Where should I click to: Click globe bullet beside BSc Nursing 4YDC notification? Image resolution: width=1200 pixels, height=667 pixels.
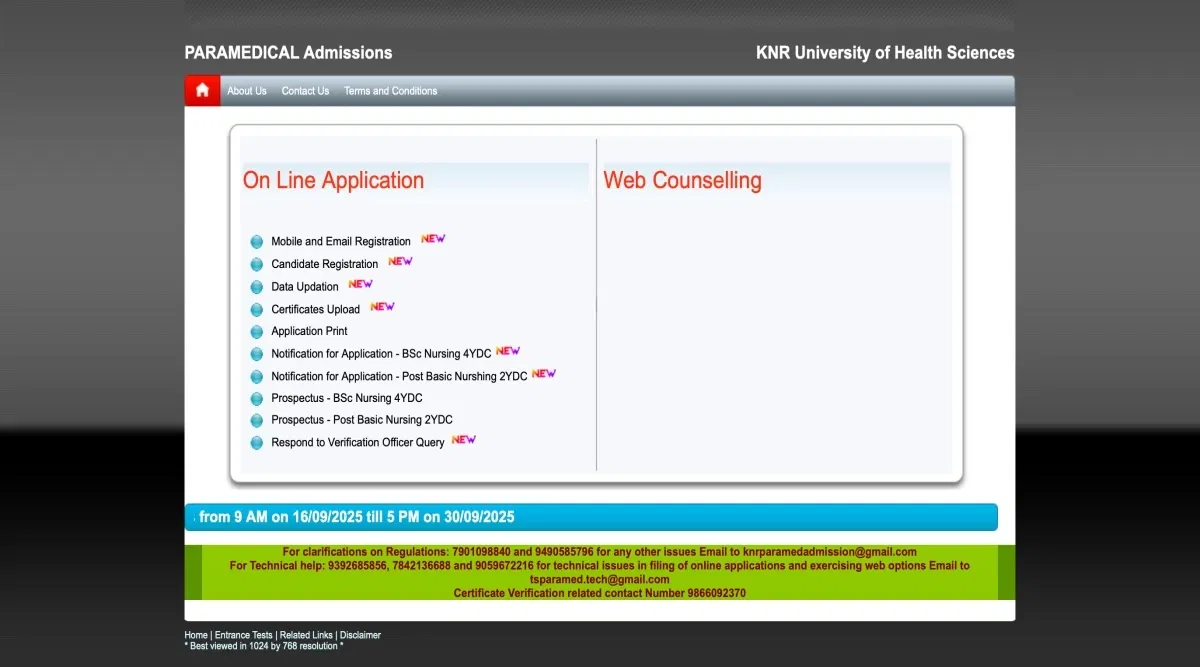point(257,354)
